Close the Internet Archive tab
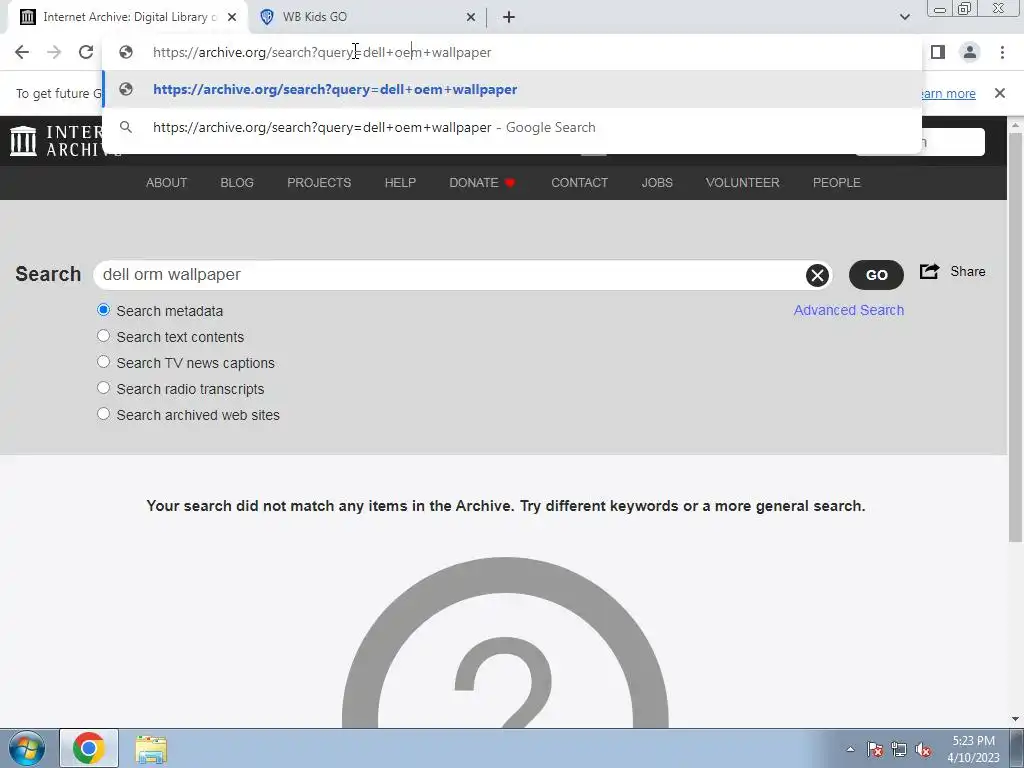Image resolution: width=1024 pixels, height=768 pixels. click(x=232, y=17)
